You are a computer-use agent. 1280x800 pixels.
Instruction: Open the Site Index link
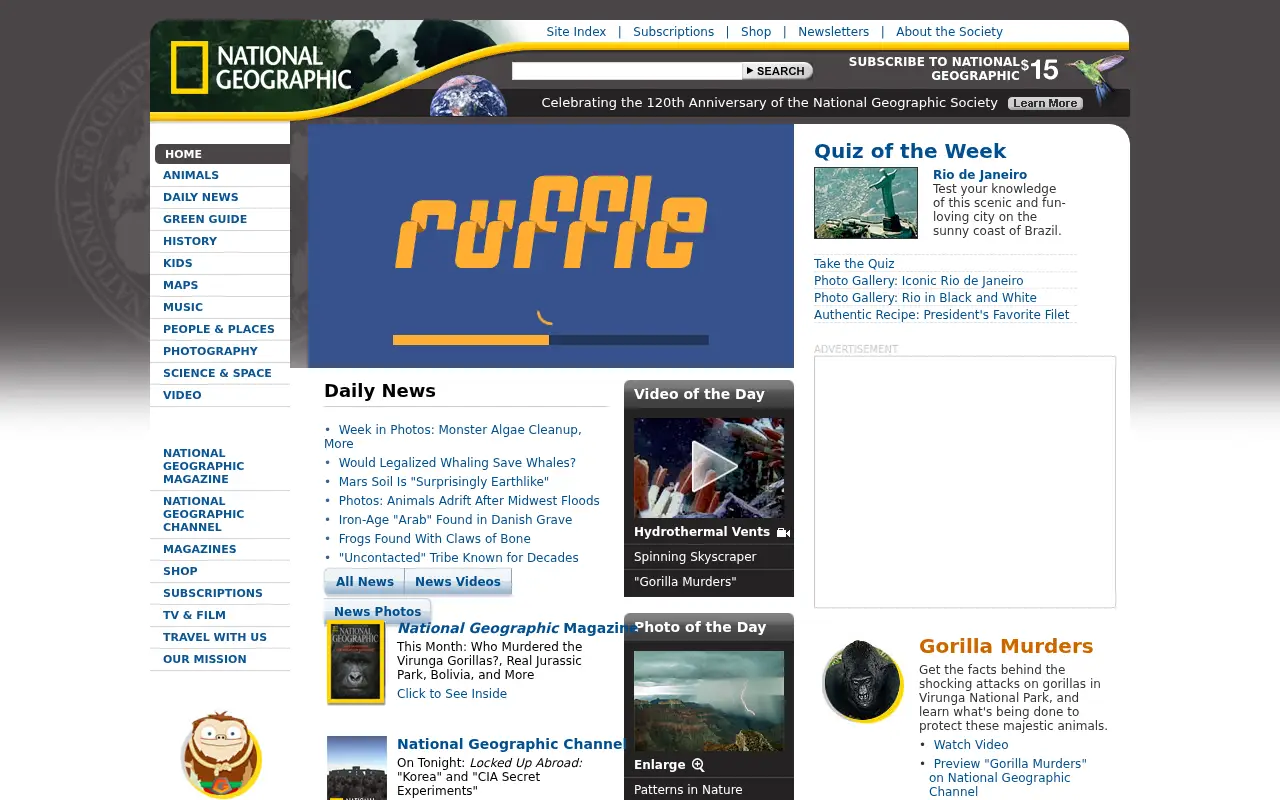[576, 32]
